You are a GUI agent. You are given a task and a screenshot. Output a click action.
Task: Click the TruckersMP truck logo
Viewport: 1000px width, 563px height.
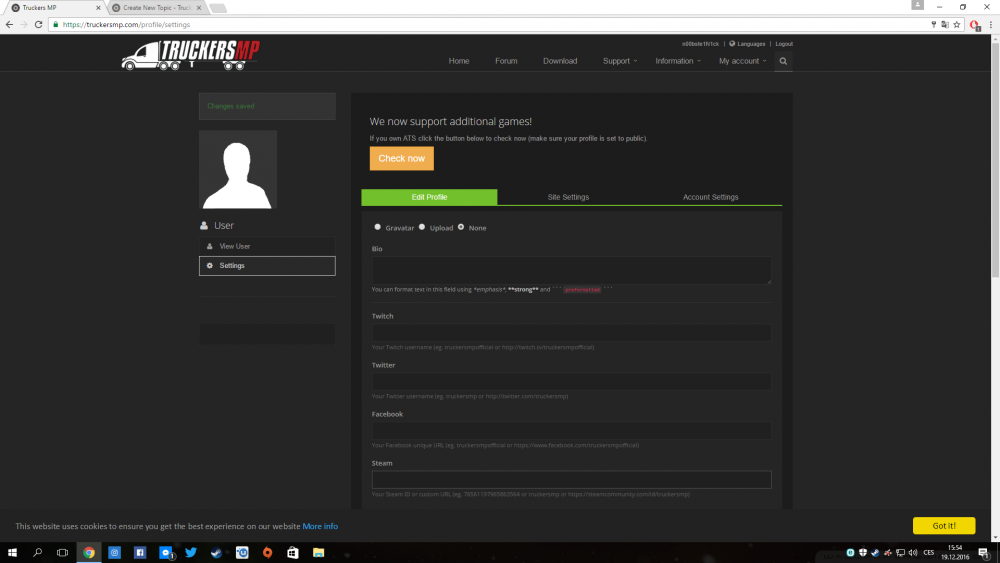point(190,56)
